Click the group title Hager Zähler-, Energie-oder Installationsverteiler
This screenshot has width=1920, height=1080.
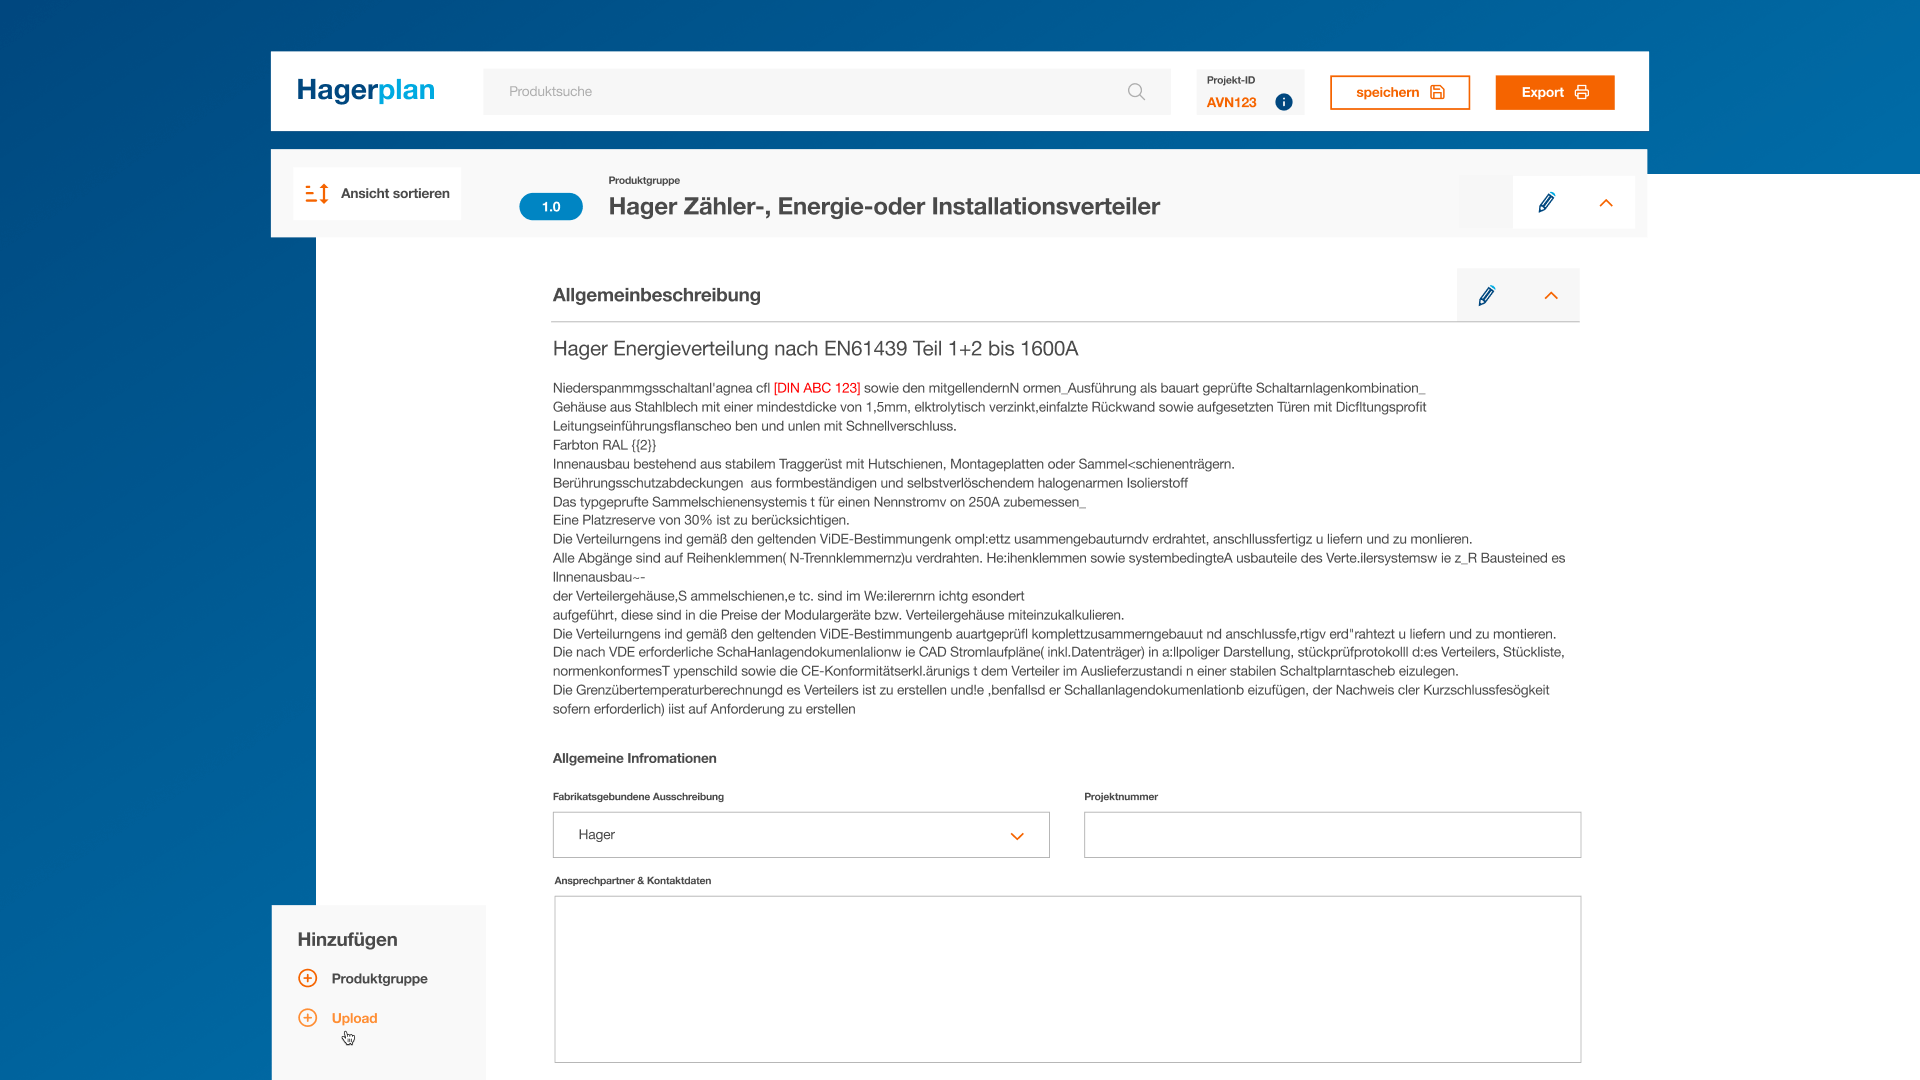884,207
